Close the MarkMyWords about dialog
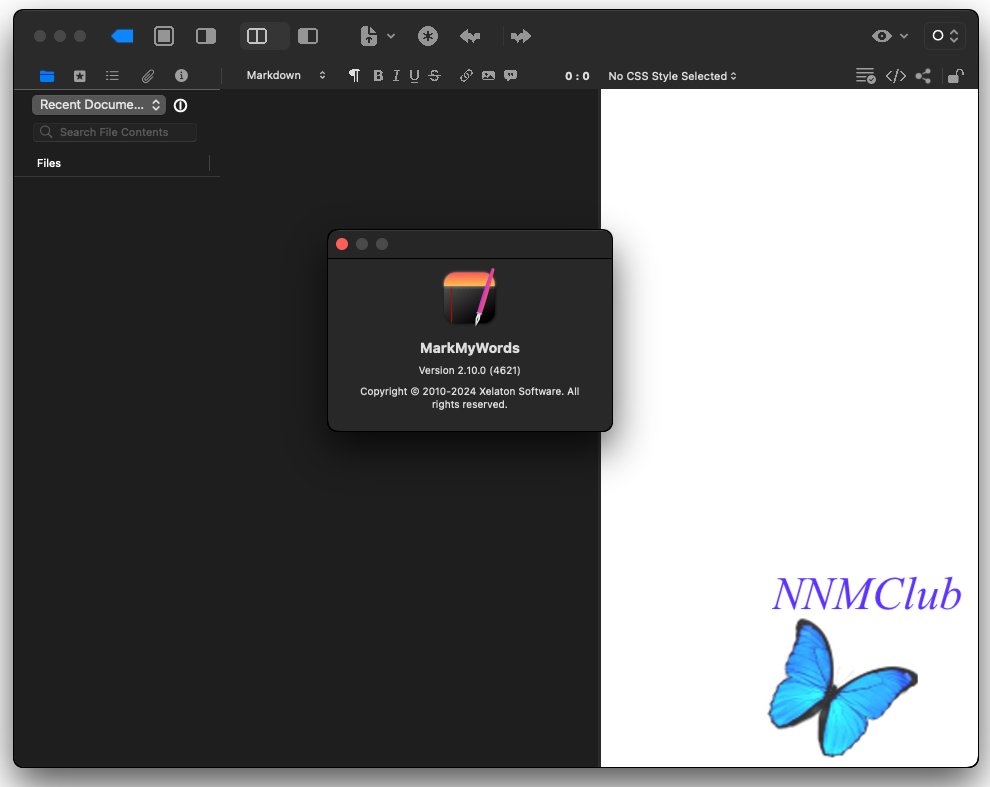Image resolution: width=990 pixels, height=787 pixels. (x=342, y=244)
